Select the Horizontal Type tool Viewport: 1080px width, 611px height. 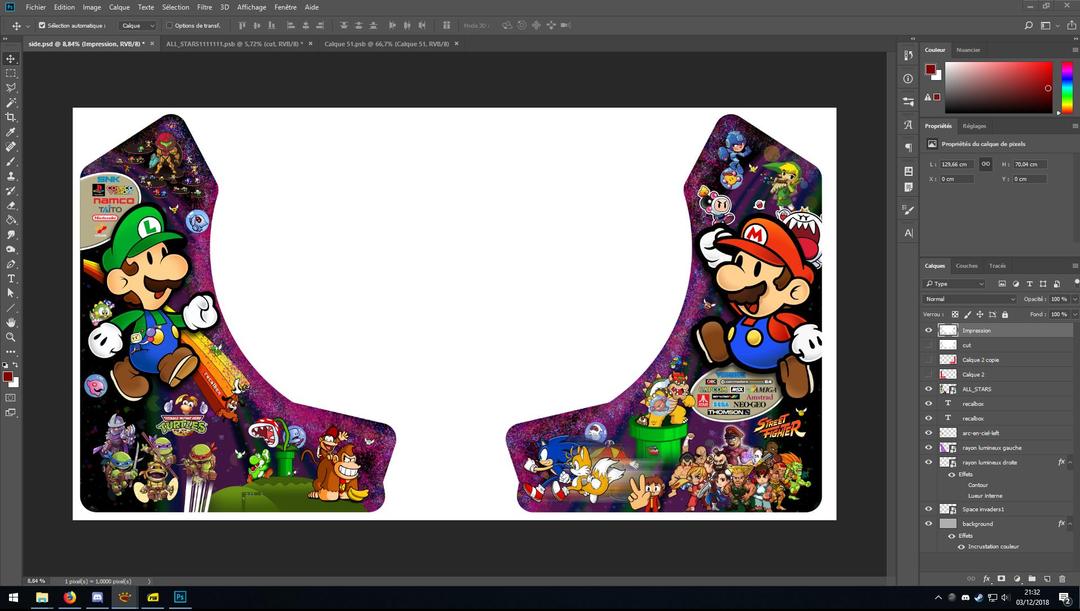[x=10, y=278]
